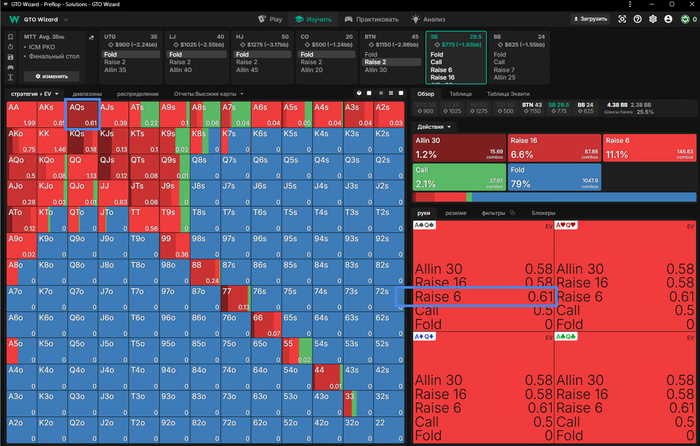Select UTG Fold action

tap(131, 54)
